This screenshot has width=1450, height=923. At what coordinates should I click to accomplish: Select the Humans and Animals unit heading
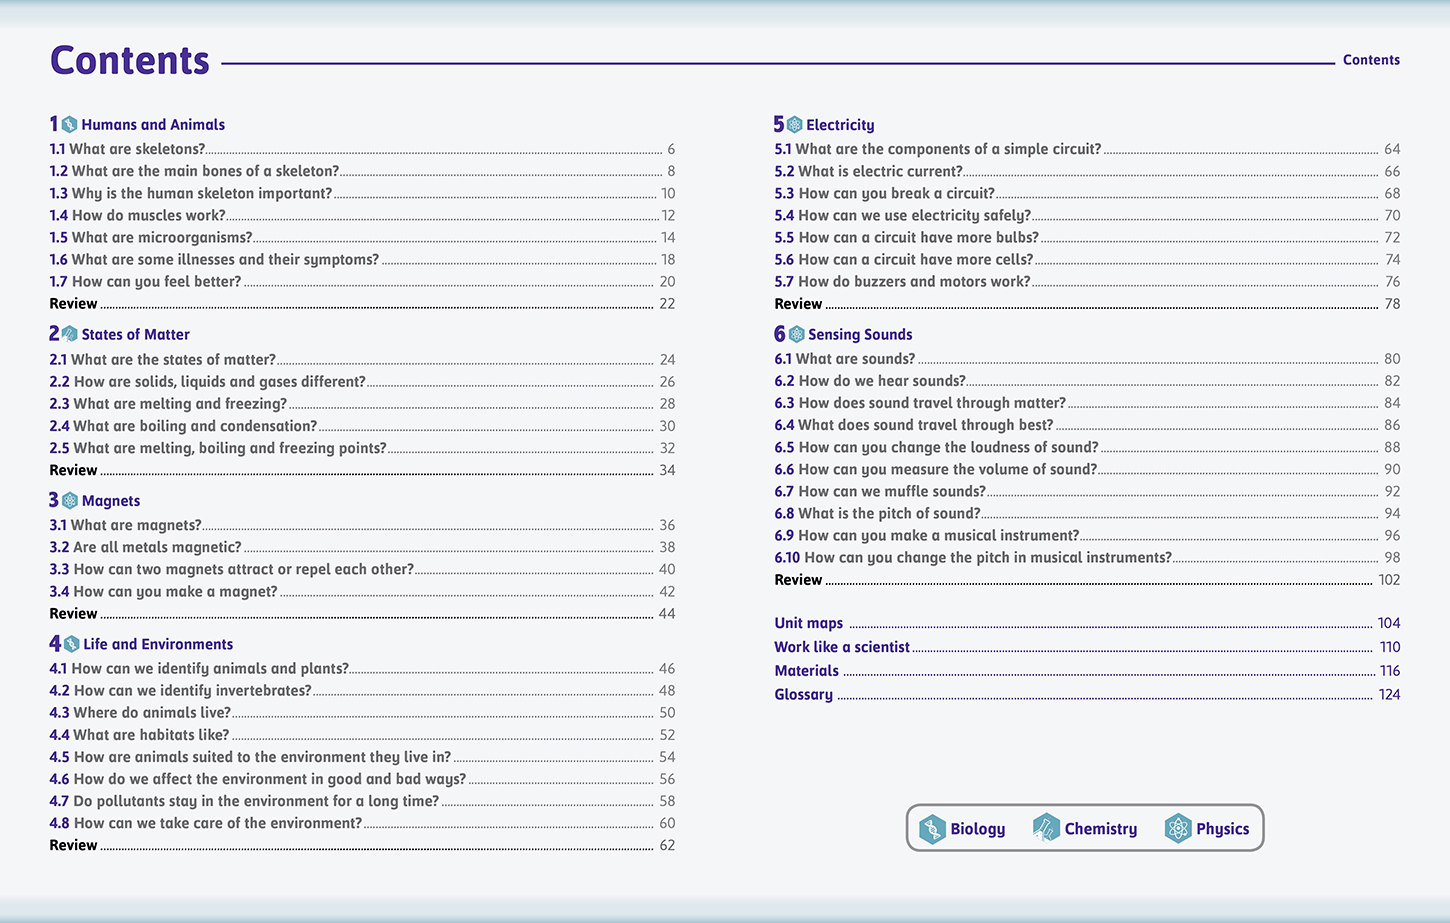point(153,125)
